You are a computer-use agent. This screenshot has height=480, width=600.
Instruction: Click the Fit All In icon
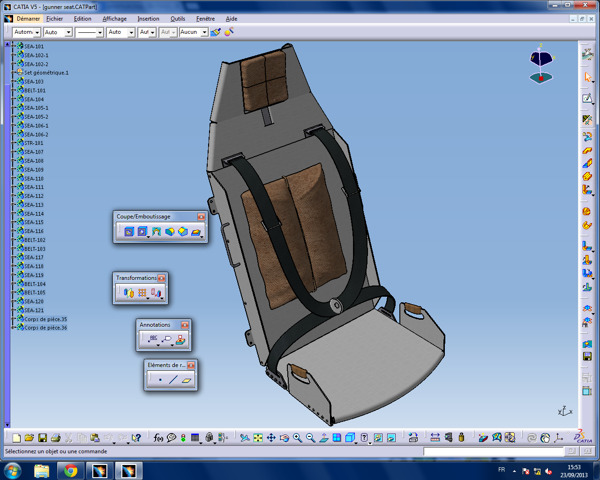point(258,438)
